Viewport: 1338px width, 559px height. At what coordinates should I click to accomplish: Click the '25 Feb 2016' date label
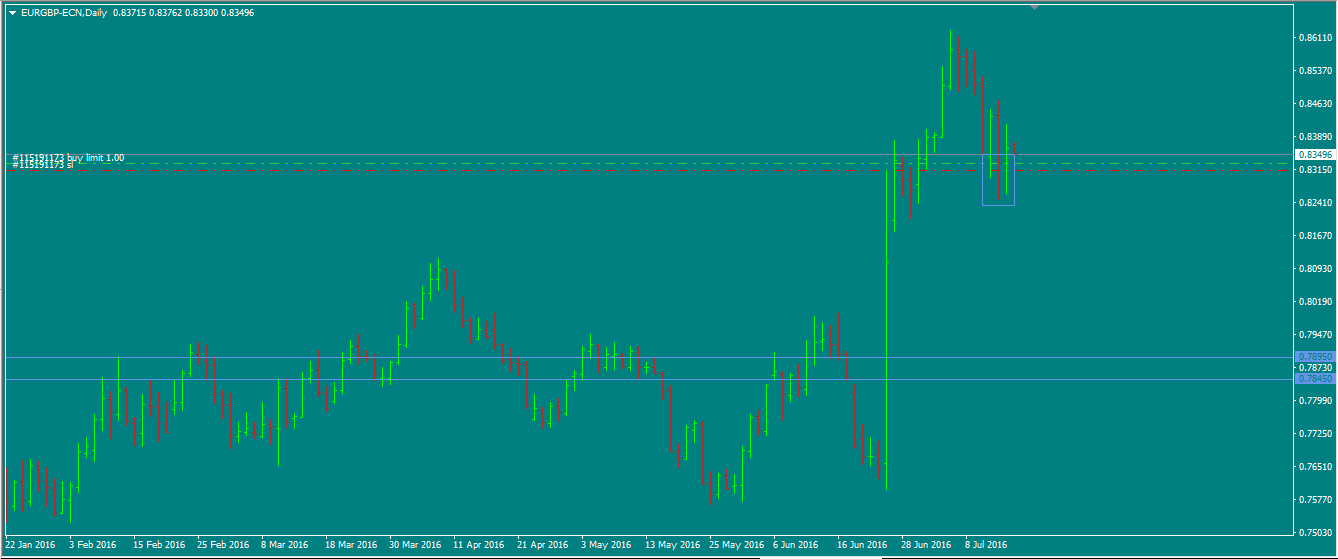pos(223,545)
